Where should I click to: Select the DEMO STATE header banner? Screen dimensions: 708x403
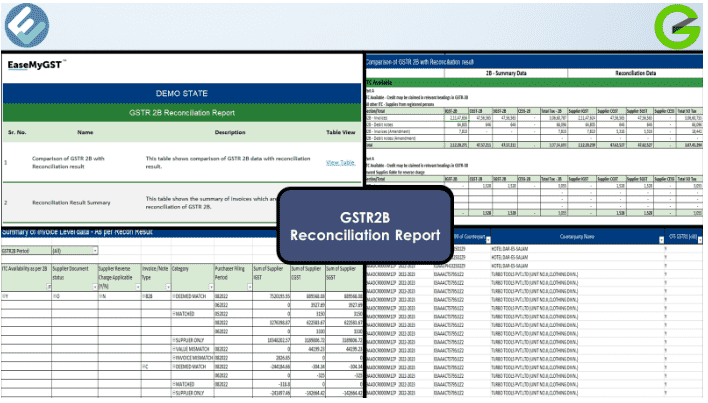click(181, 93)
